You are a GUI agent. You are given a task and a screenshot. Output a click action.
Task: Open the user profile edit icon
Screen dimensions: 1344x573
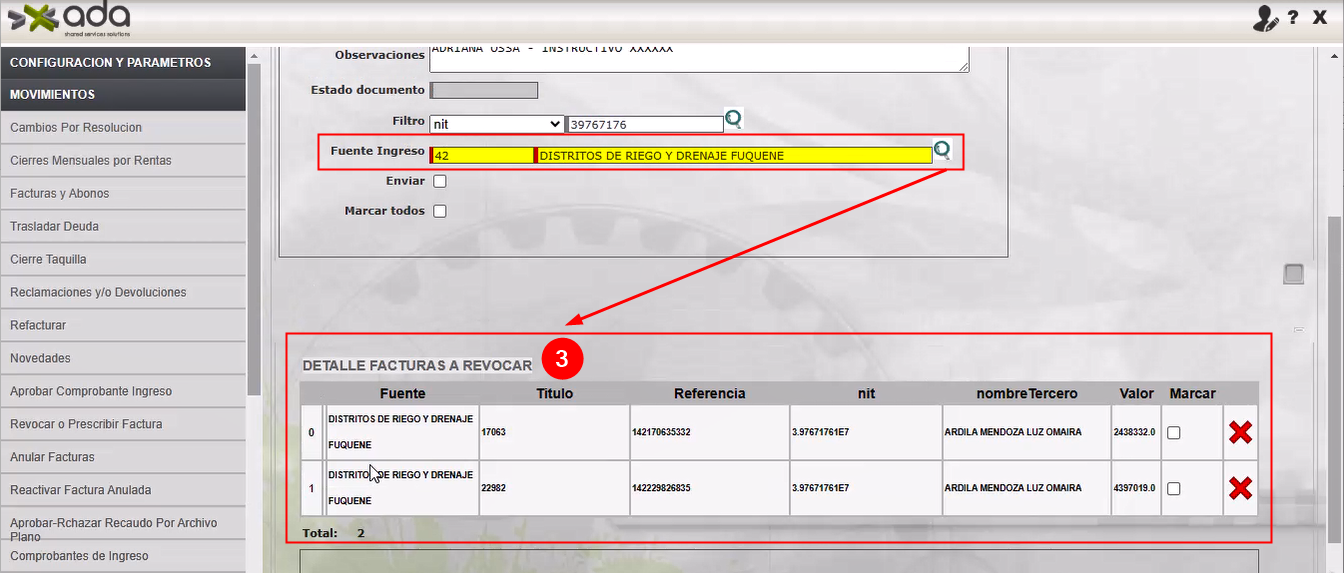point(1265,18)
